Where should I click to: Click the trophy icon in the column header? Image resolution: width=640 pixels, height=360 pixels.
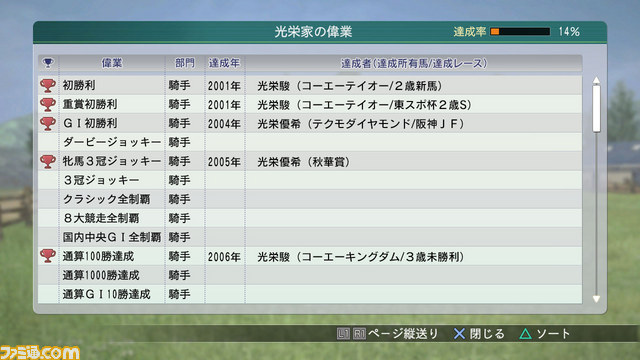tap(48, 63)
